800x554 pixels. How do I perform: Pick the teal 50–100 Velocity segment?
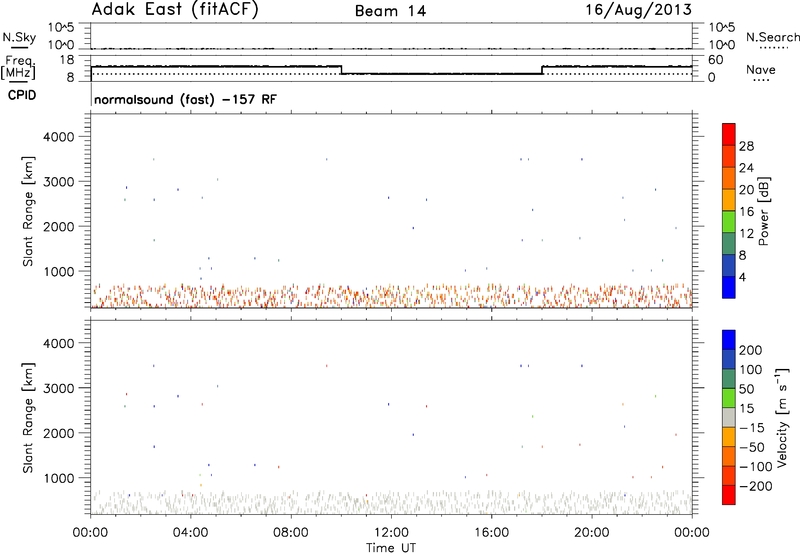coord(729,379)
